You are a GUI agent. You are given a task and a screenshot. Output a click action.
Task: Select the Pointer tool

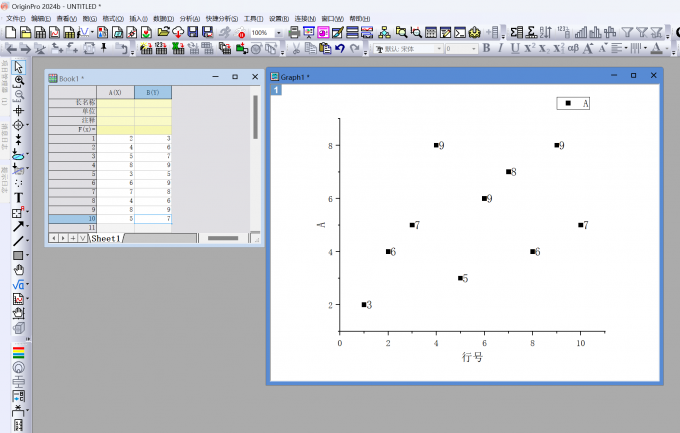pyautogui.click(x=18, y=66)
